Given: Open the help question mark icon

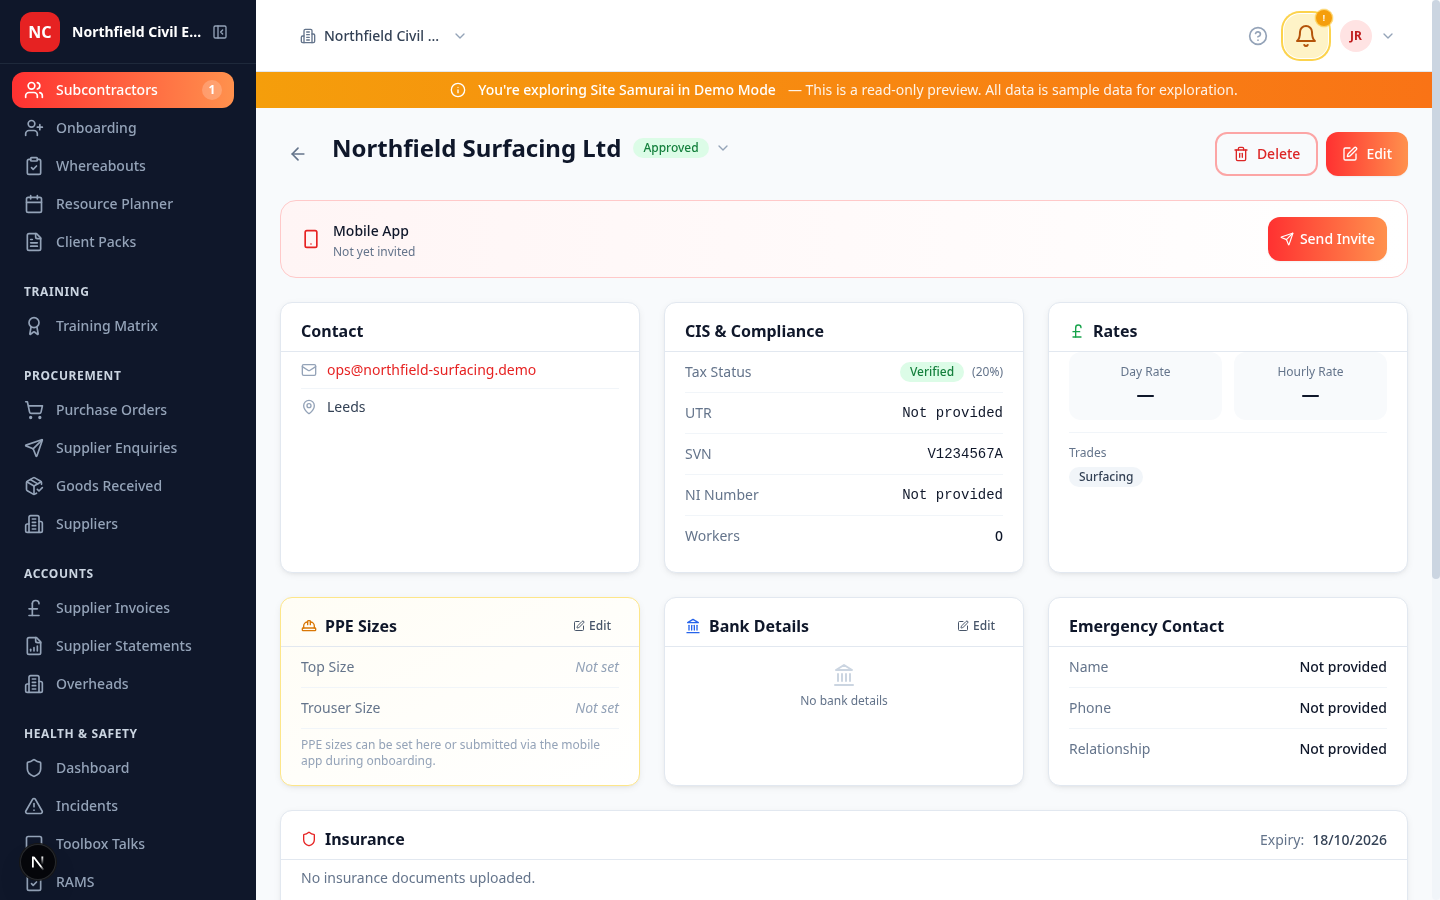Looking at the screenshot, I should 1257,35.
